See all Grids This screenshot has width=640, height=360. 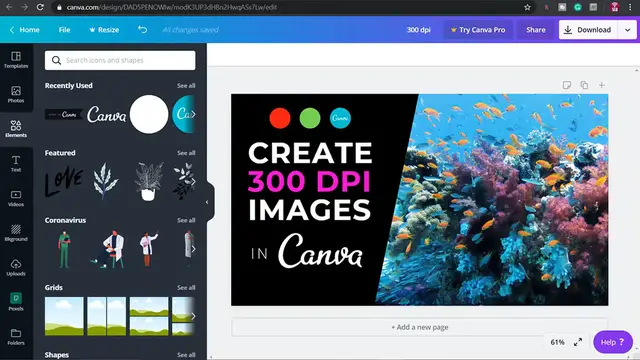[x=186, y=288]
